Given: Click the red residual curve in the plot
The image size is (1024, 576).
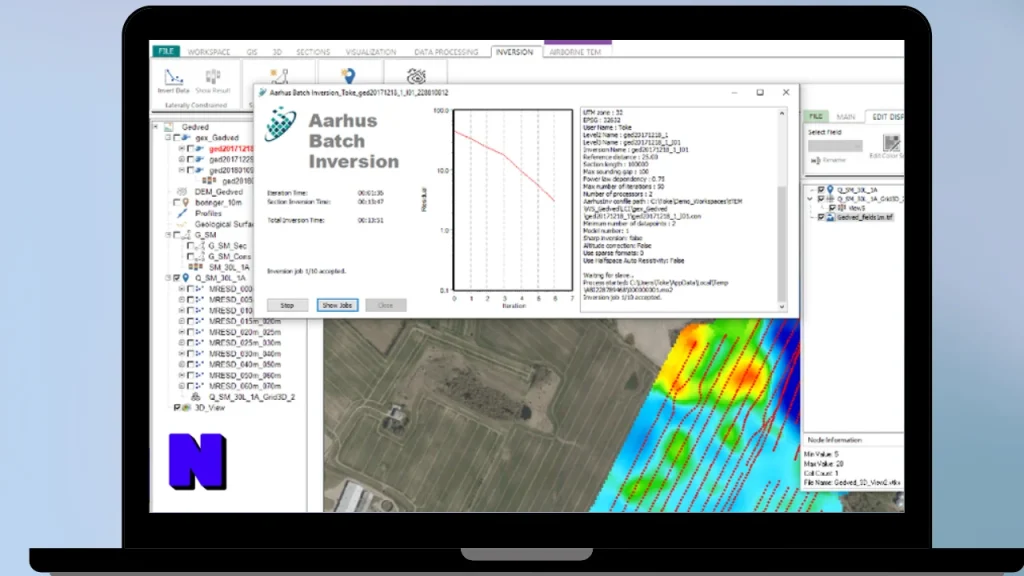Looking at the screenshot, I should 504,155.
